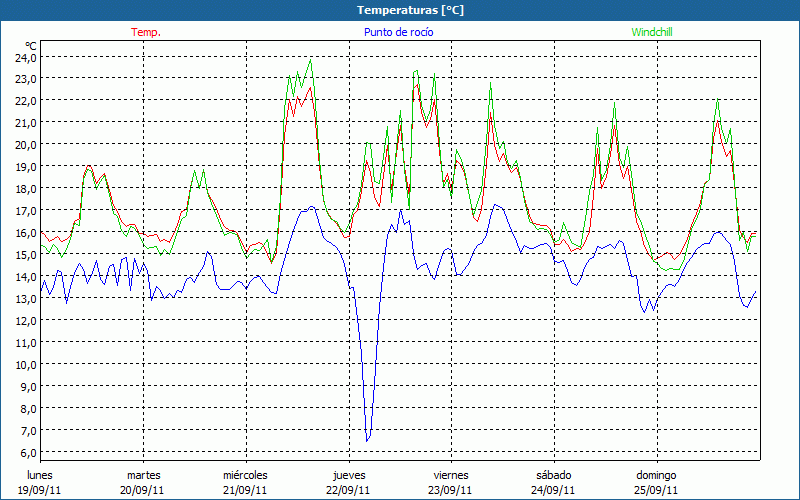Image resolution: width=800 pixels, height=500 pixels.
Task: Click the highest green windchill peak on miércoles
Action: point(311,60)
